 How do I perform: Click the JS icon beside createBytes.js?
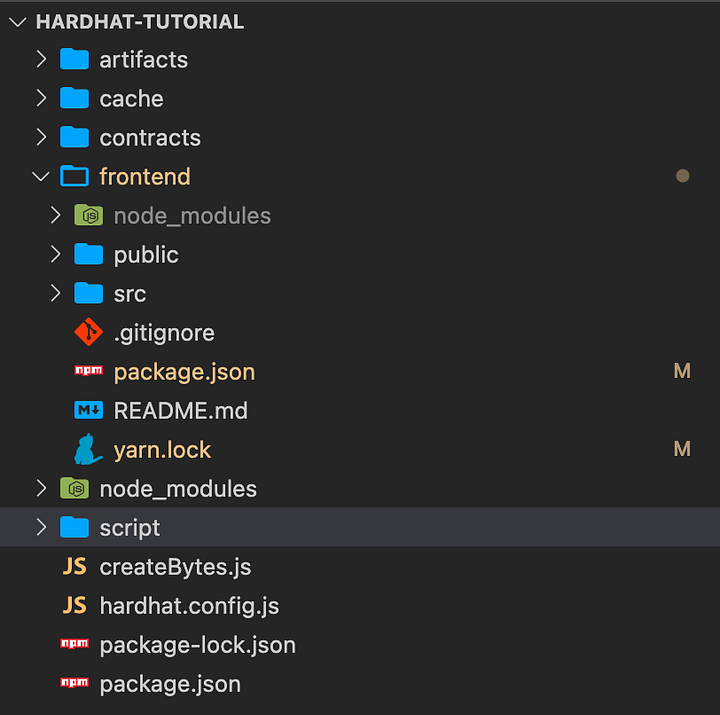(x=74, y=567)
